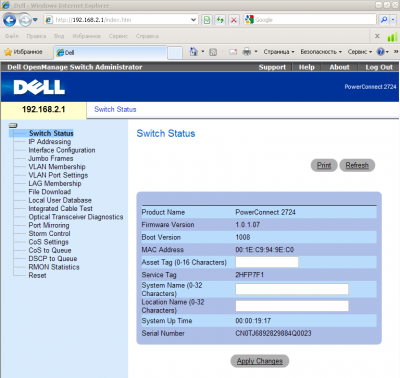
Task: Click the Support link
Action: [272, 67]
